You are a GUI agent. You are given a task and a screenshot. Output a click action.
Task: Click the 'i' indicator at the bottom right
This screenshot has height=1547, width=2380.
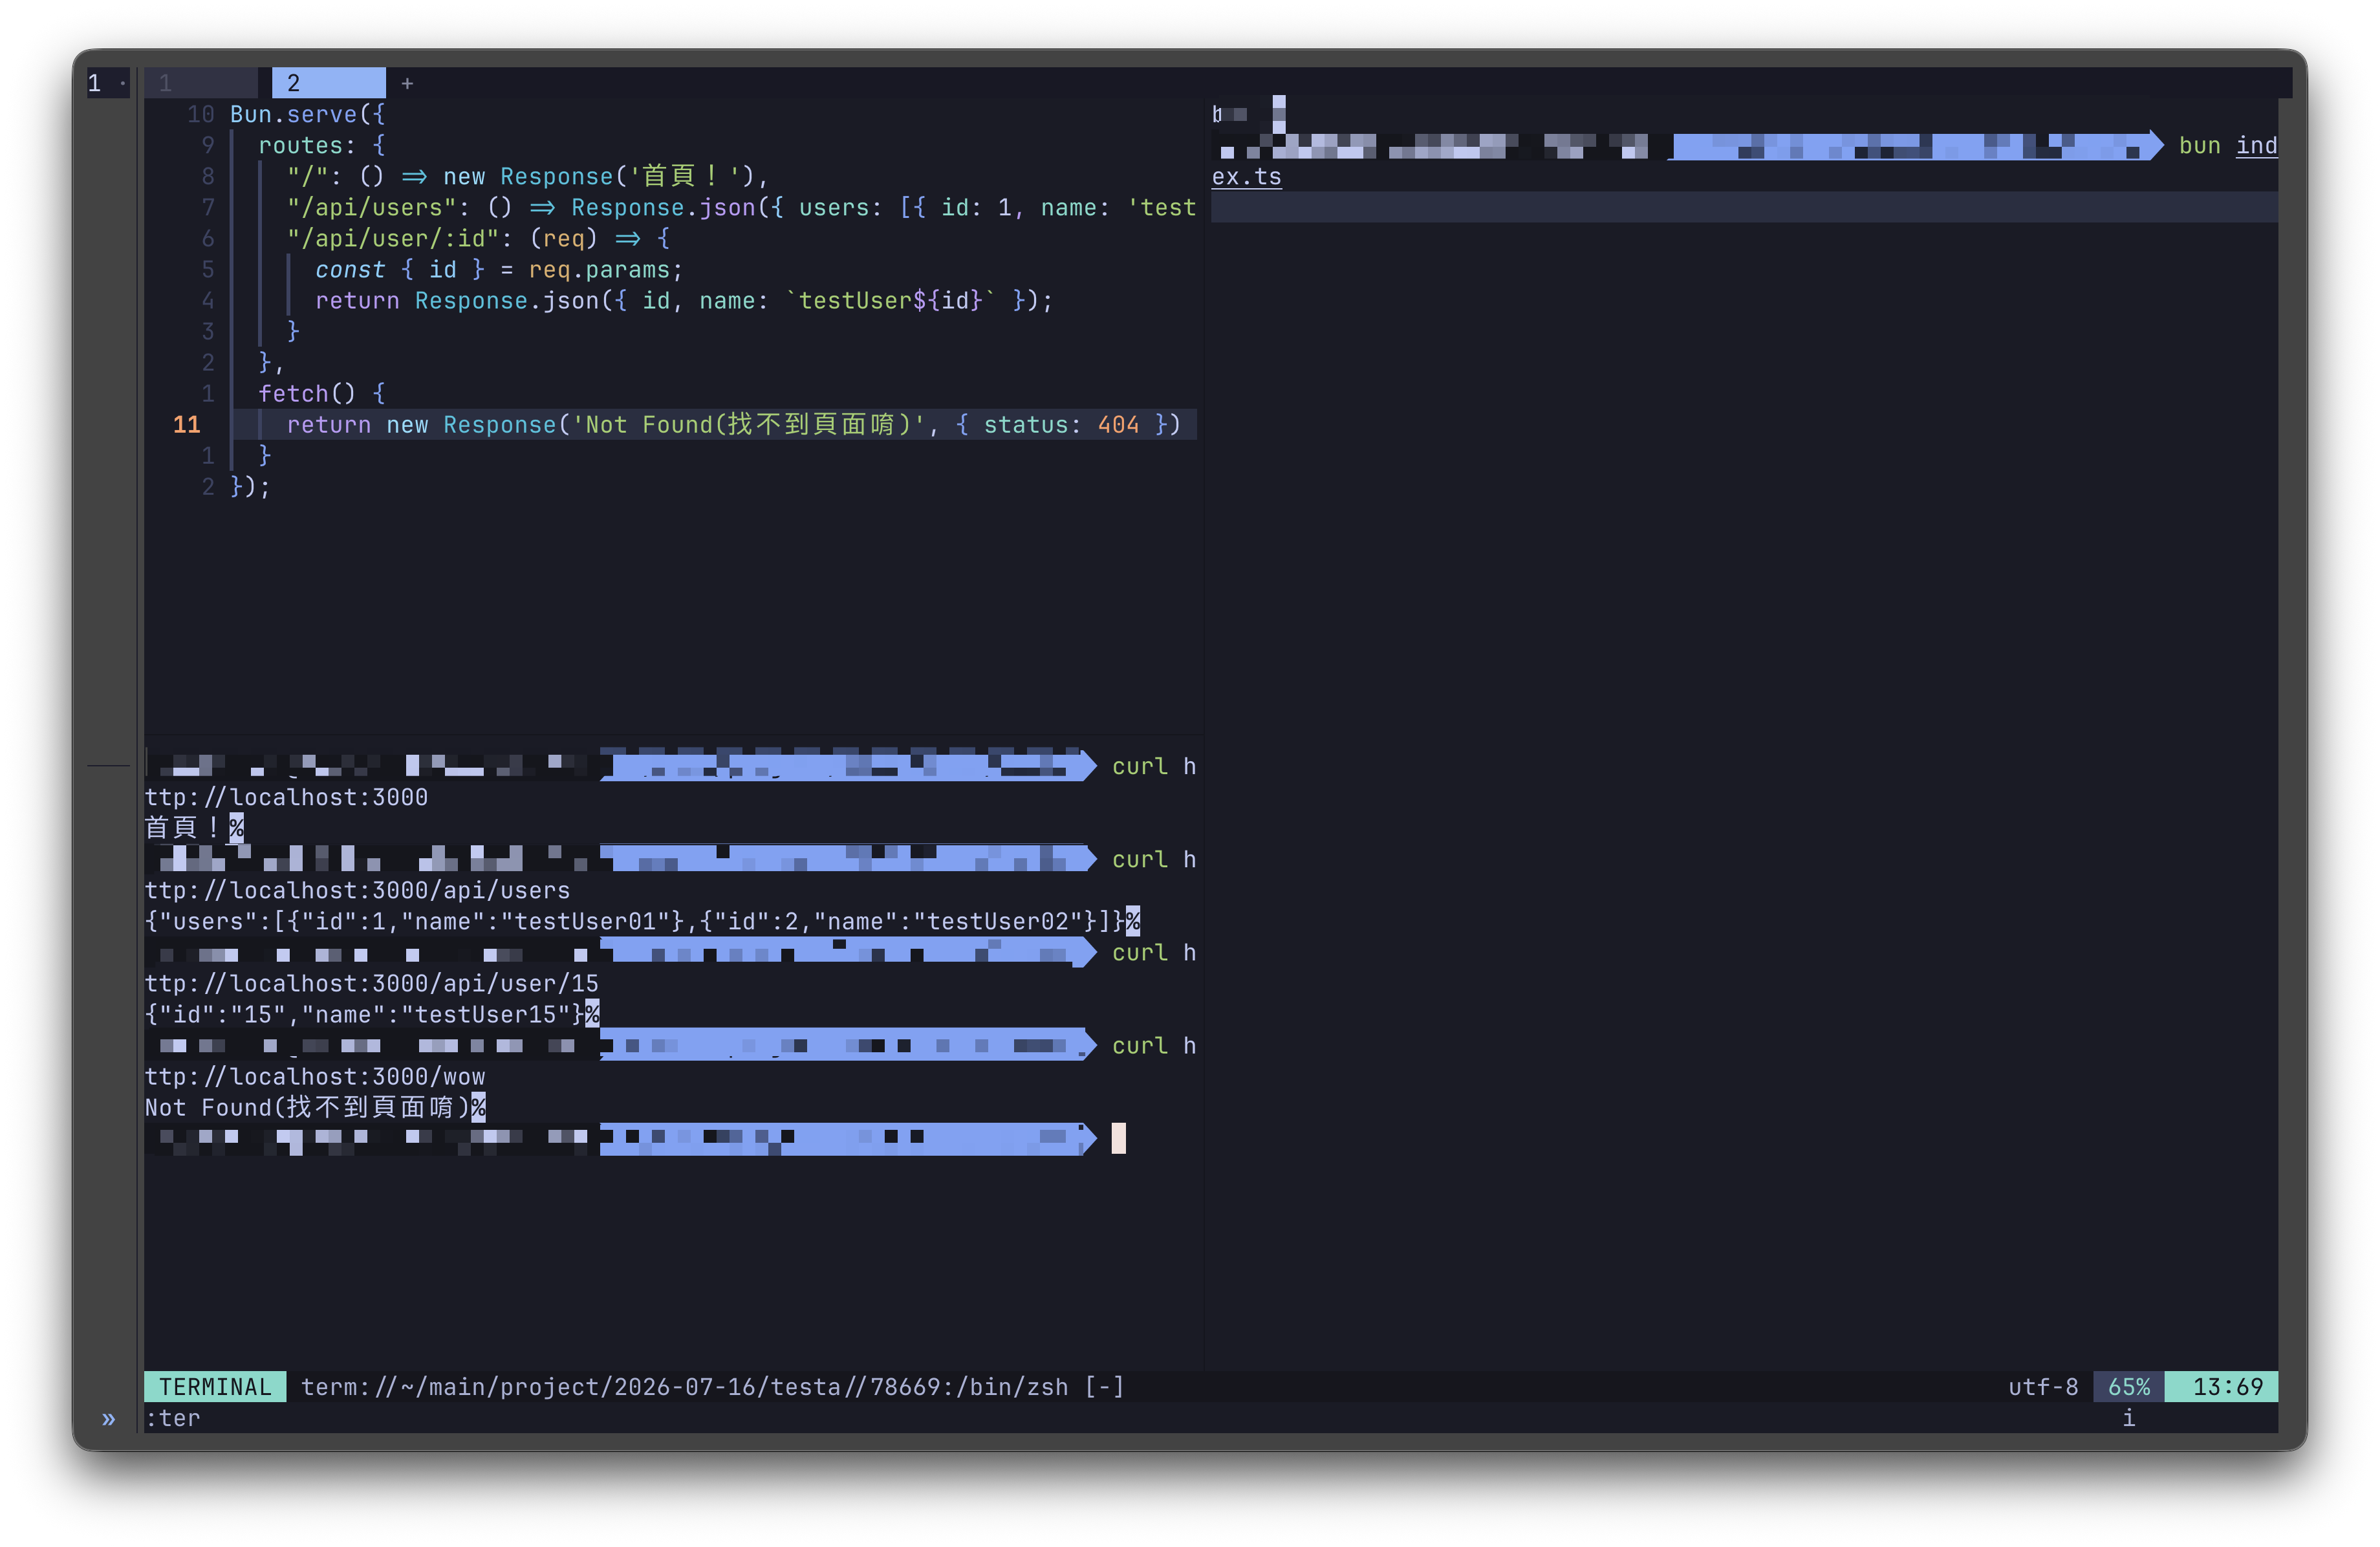[2129, 1418]
